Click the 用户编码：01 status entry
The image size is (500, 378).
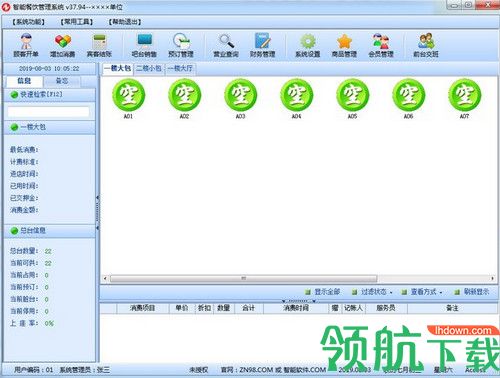click(x=33, y=370)
